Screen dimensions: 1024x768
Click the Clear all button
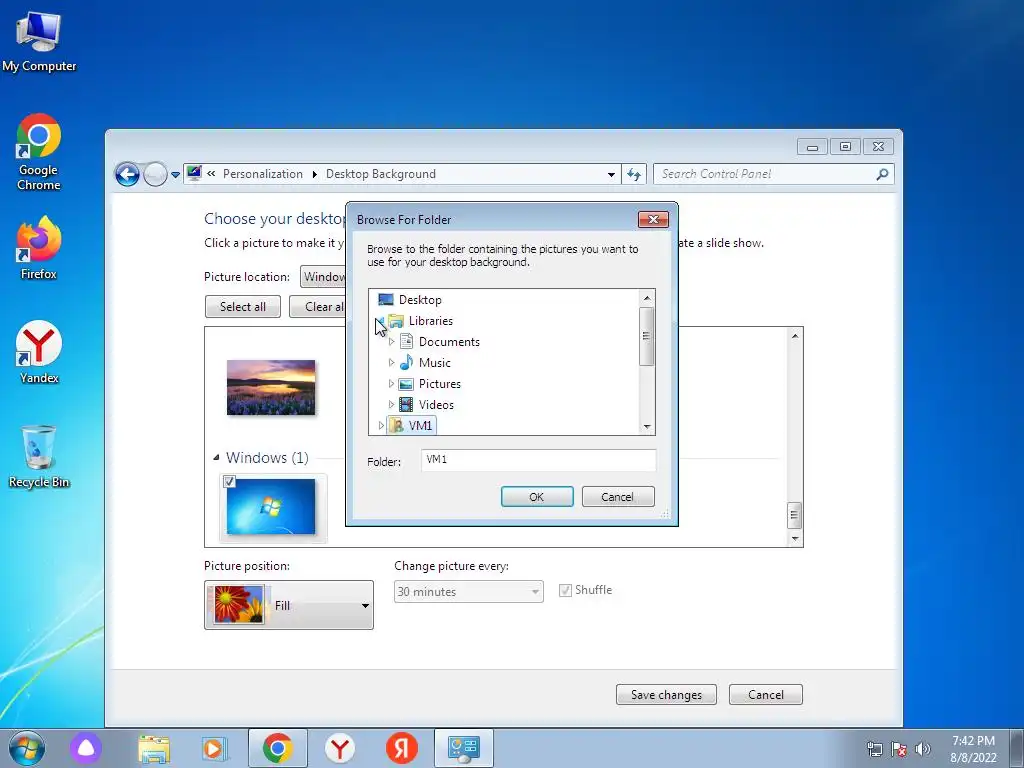coord(317,307)
